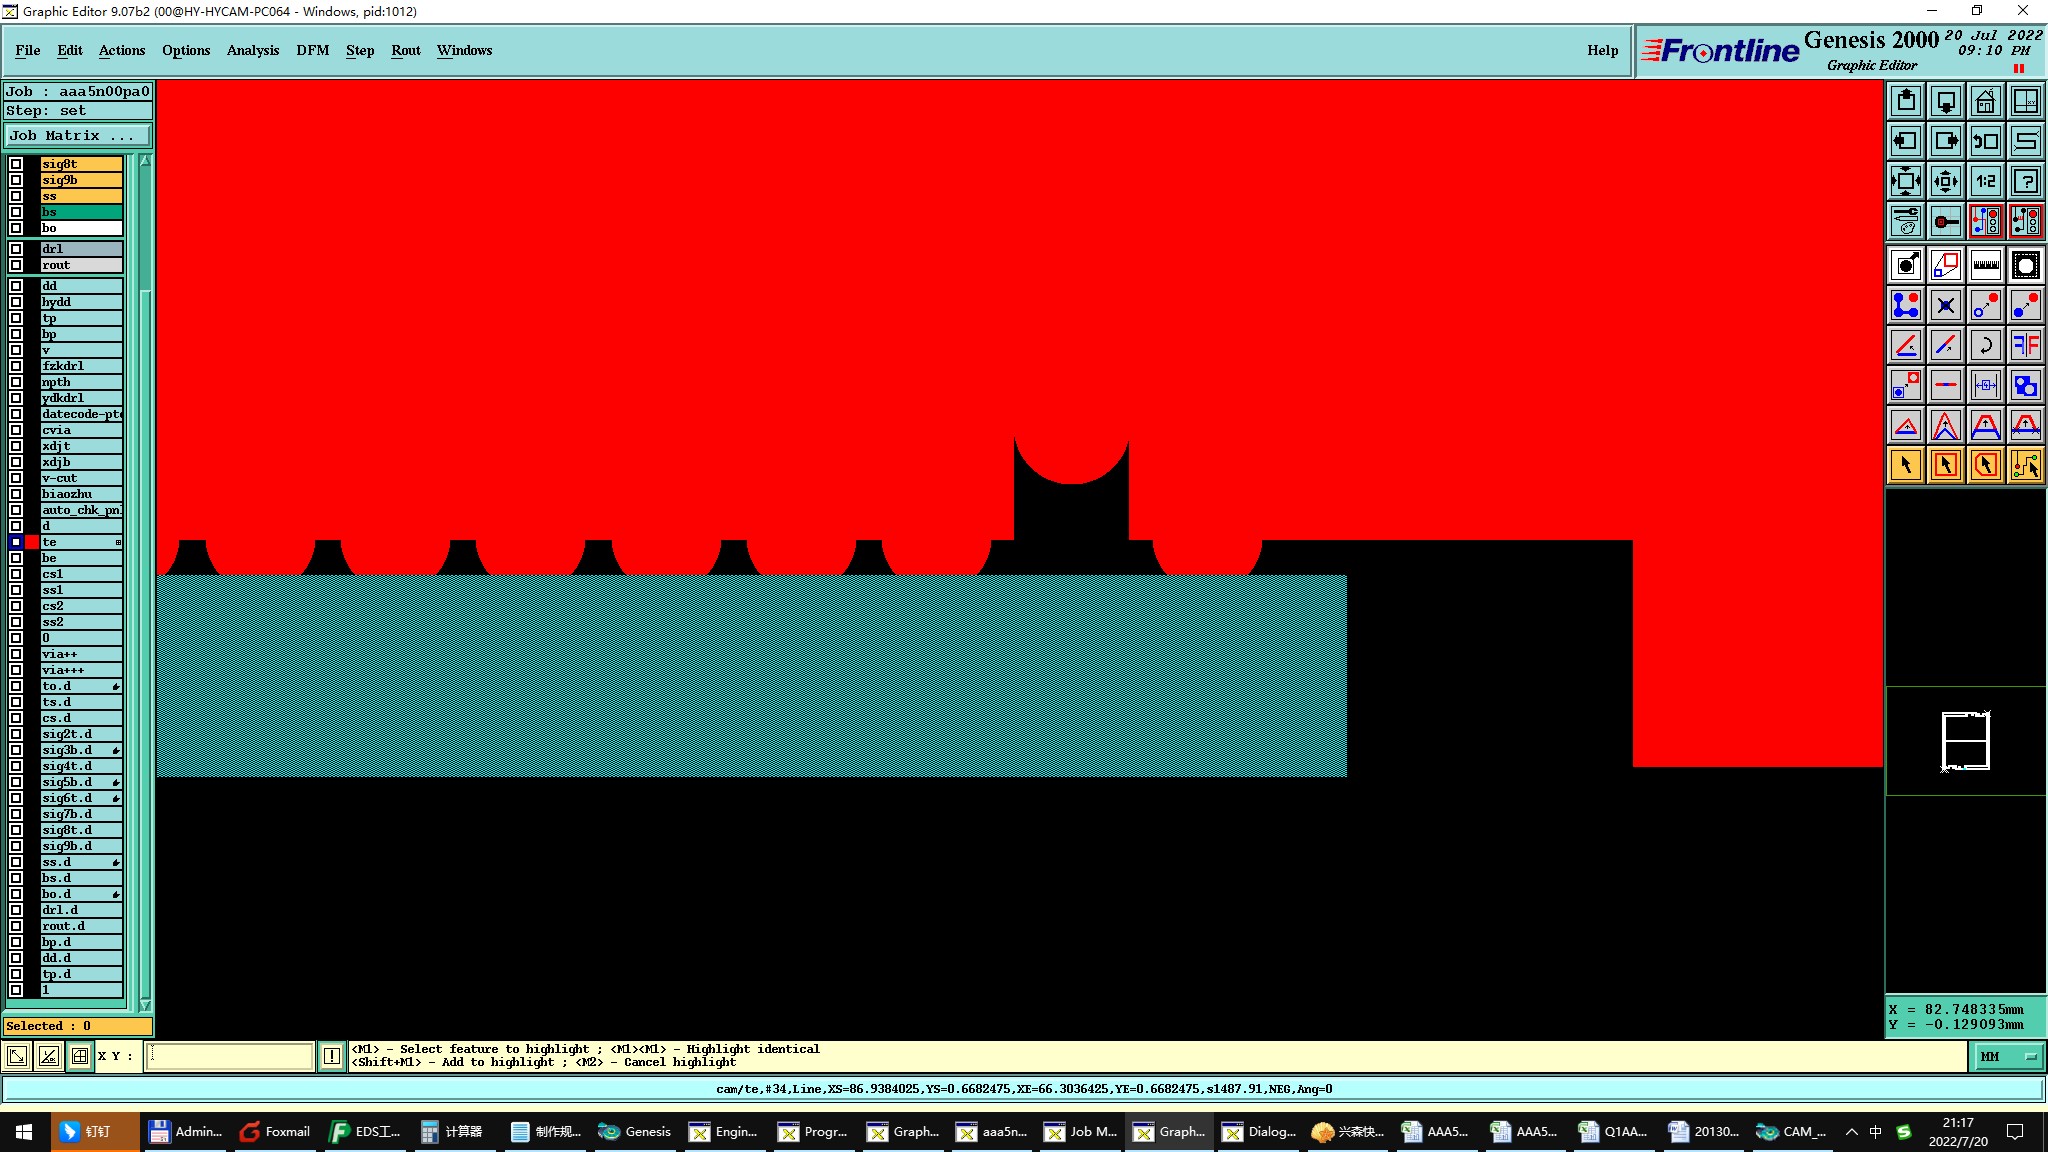Screen dimensions: 2048x1152
Task: Click the 1:2 scale icon
Action: pos(1986,181)
